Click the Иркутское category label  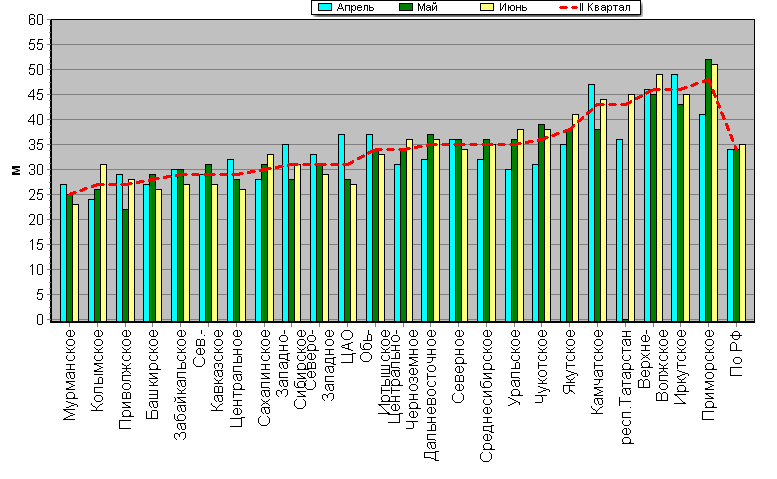(681, 367)
